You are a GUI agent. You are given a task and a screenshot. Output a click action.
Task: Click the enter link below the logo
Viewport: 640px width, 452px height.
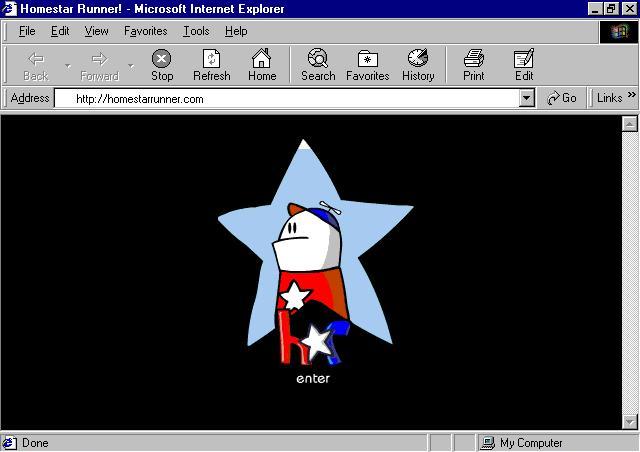[x=313, y=379]
